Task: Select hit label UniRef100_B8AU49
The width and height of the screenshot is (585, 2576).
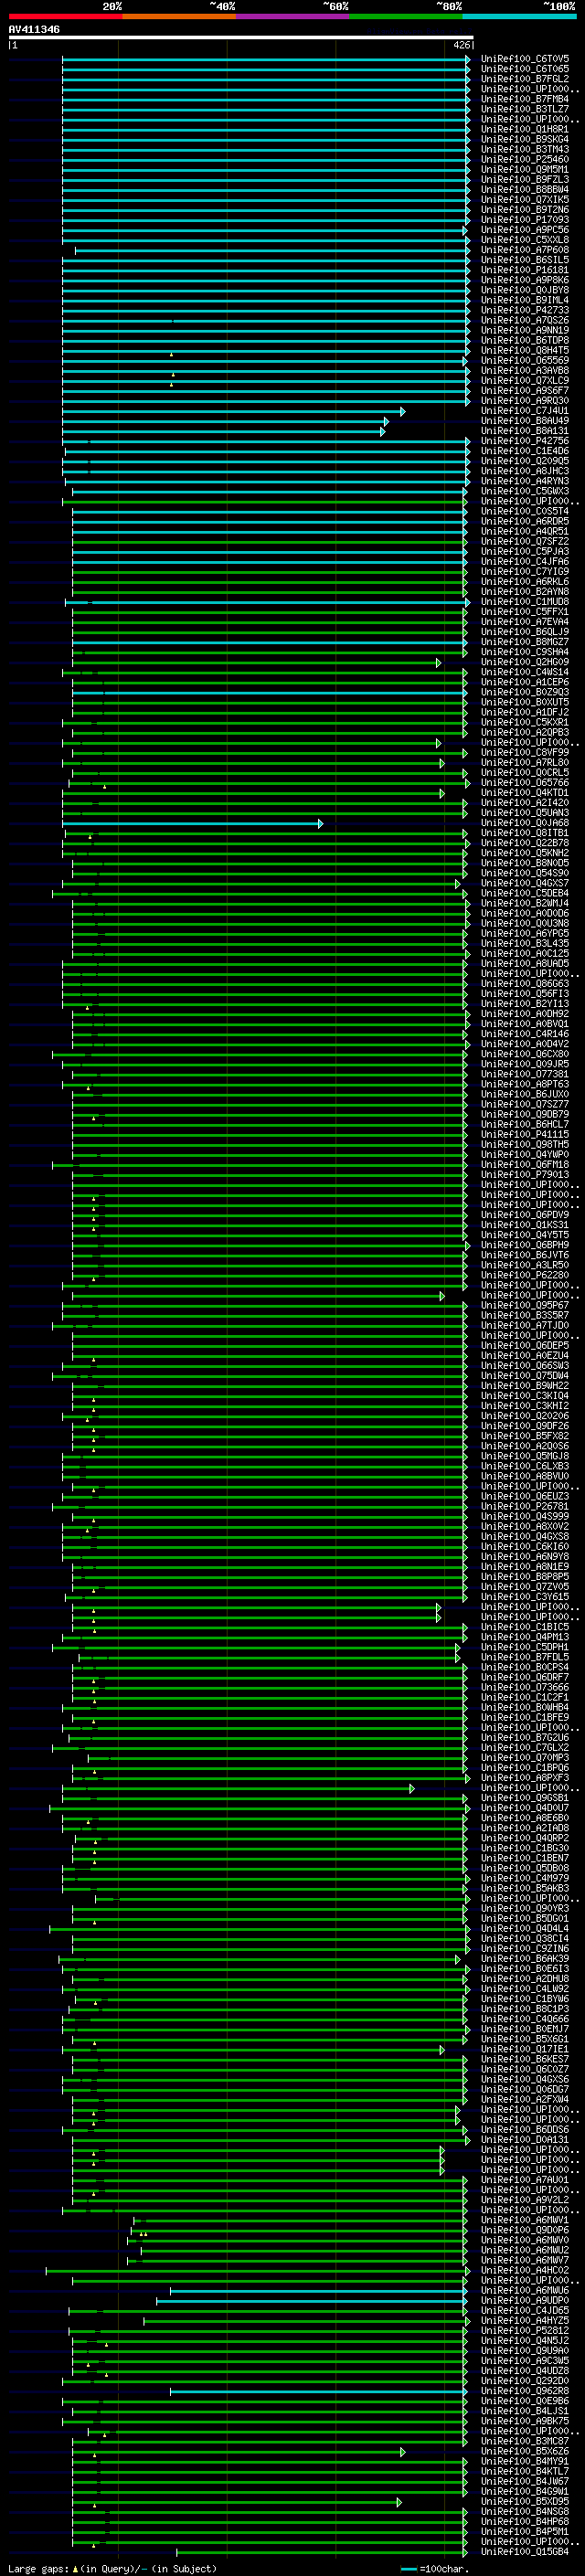Action: point(525,421)
